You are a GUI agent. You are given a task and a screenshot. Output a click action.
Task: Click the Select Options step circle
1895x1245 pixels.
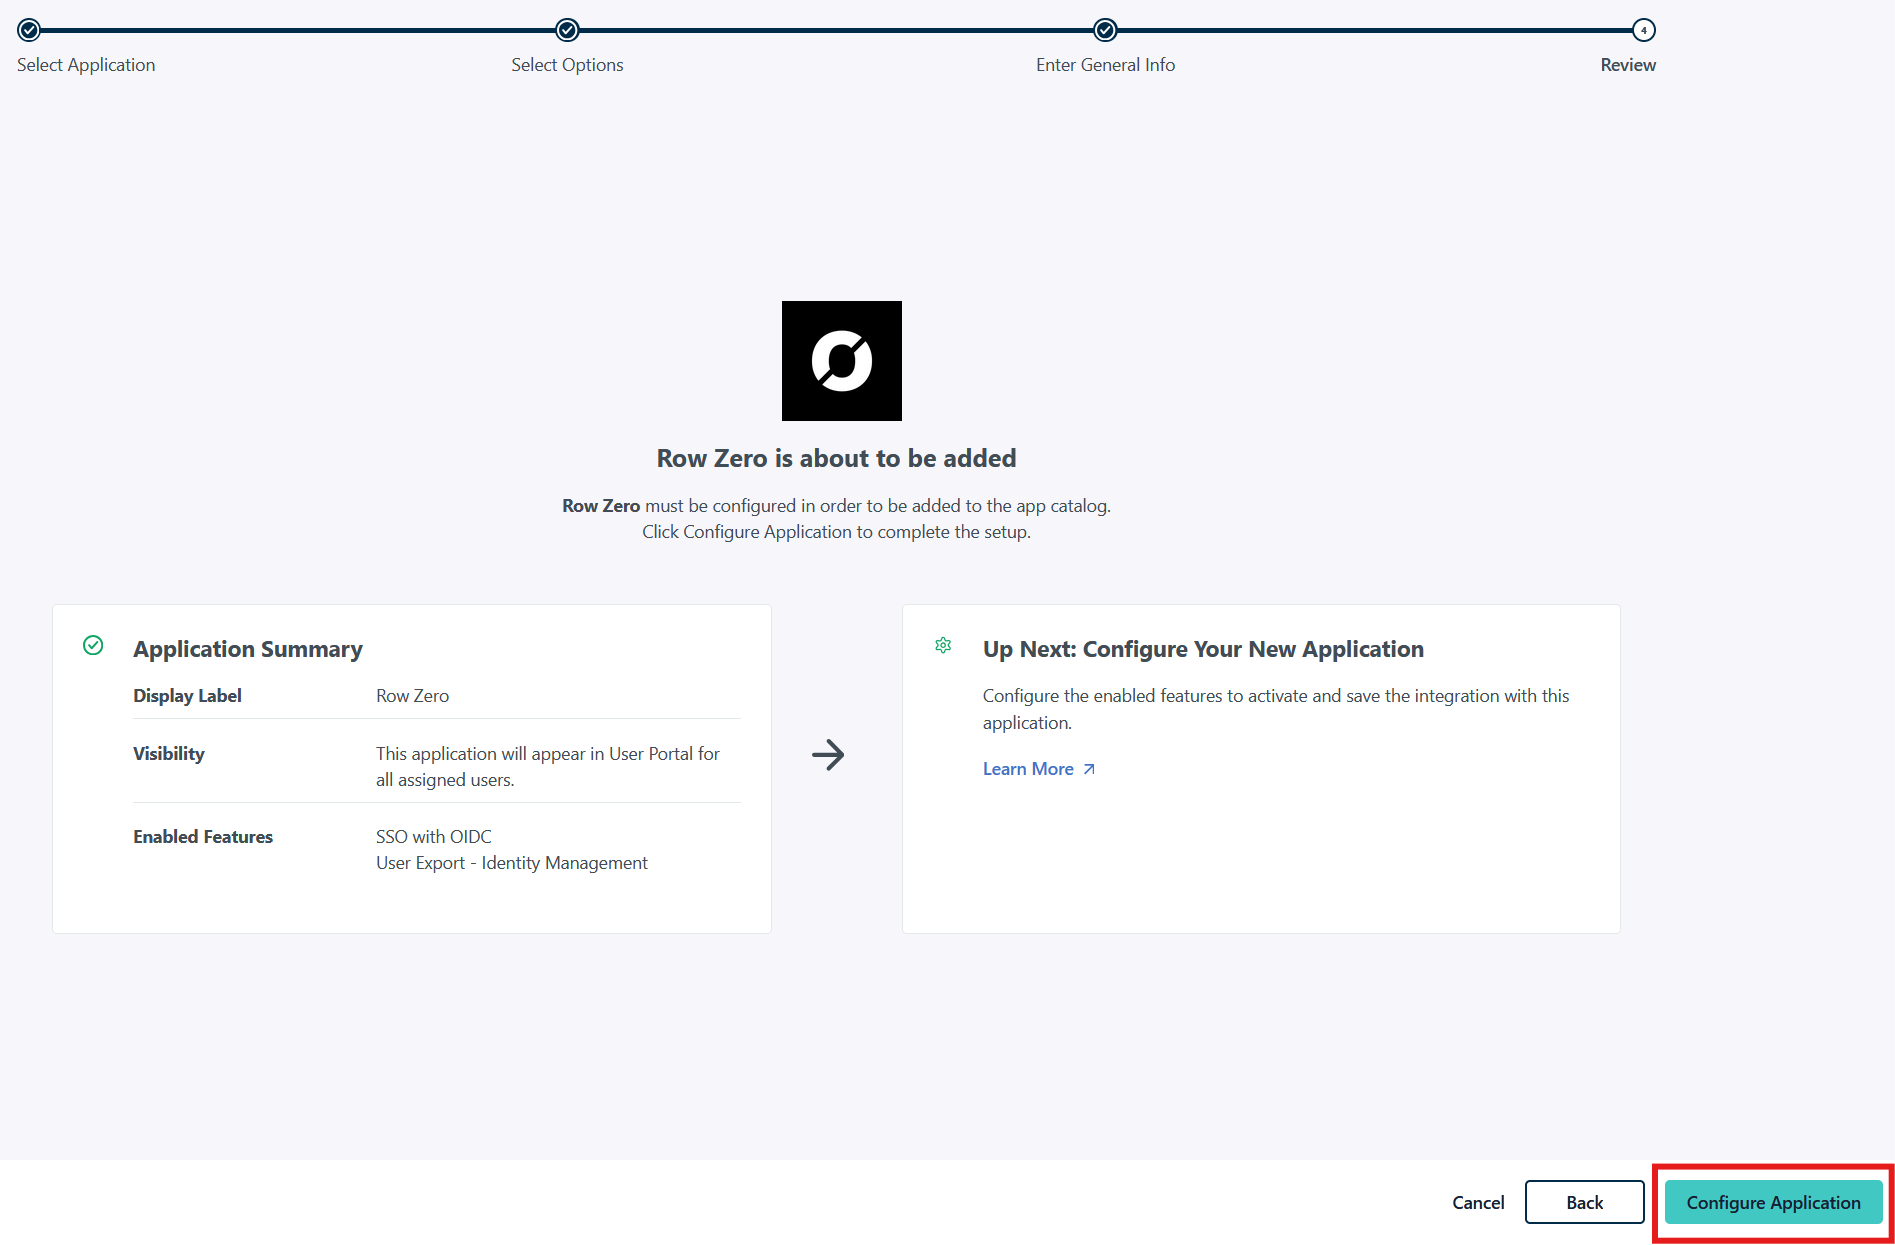point(567,30)
